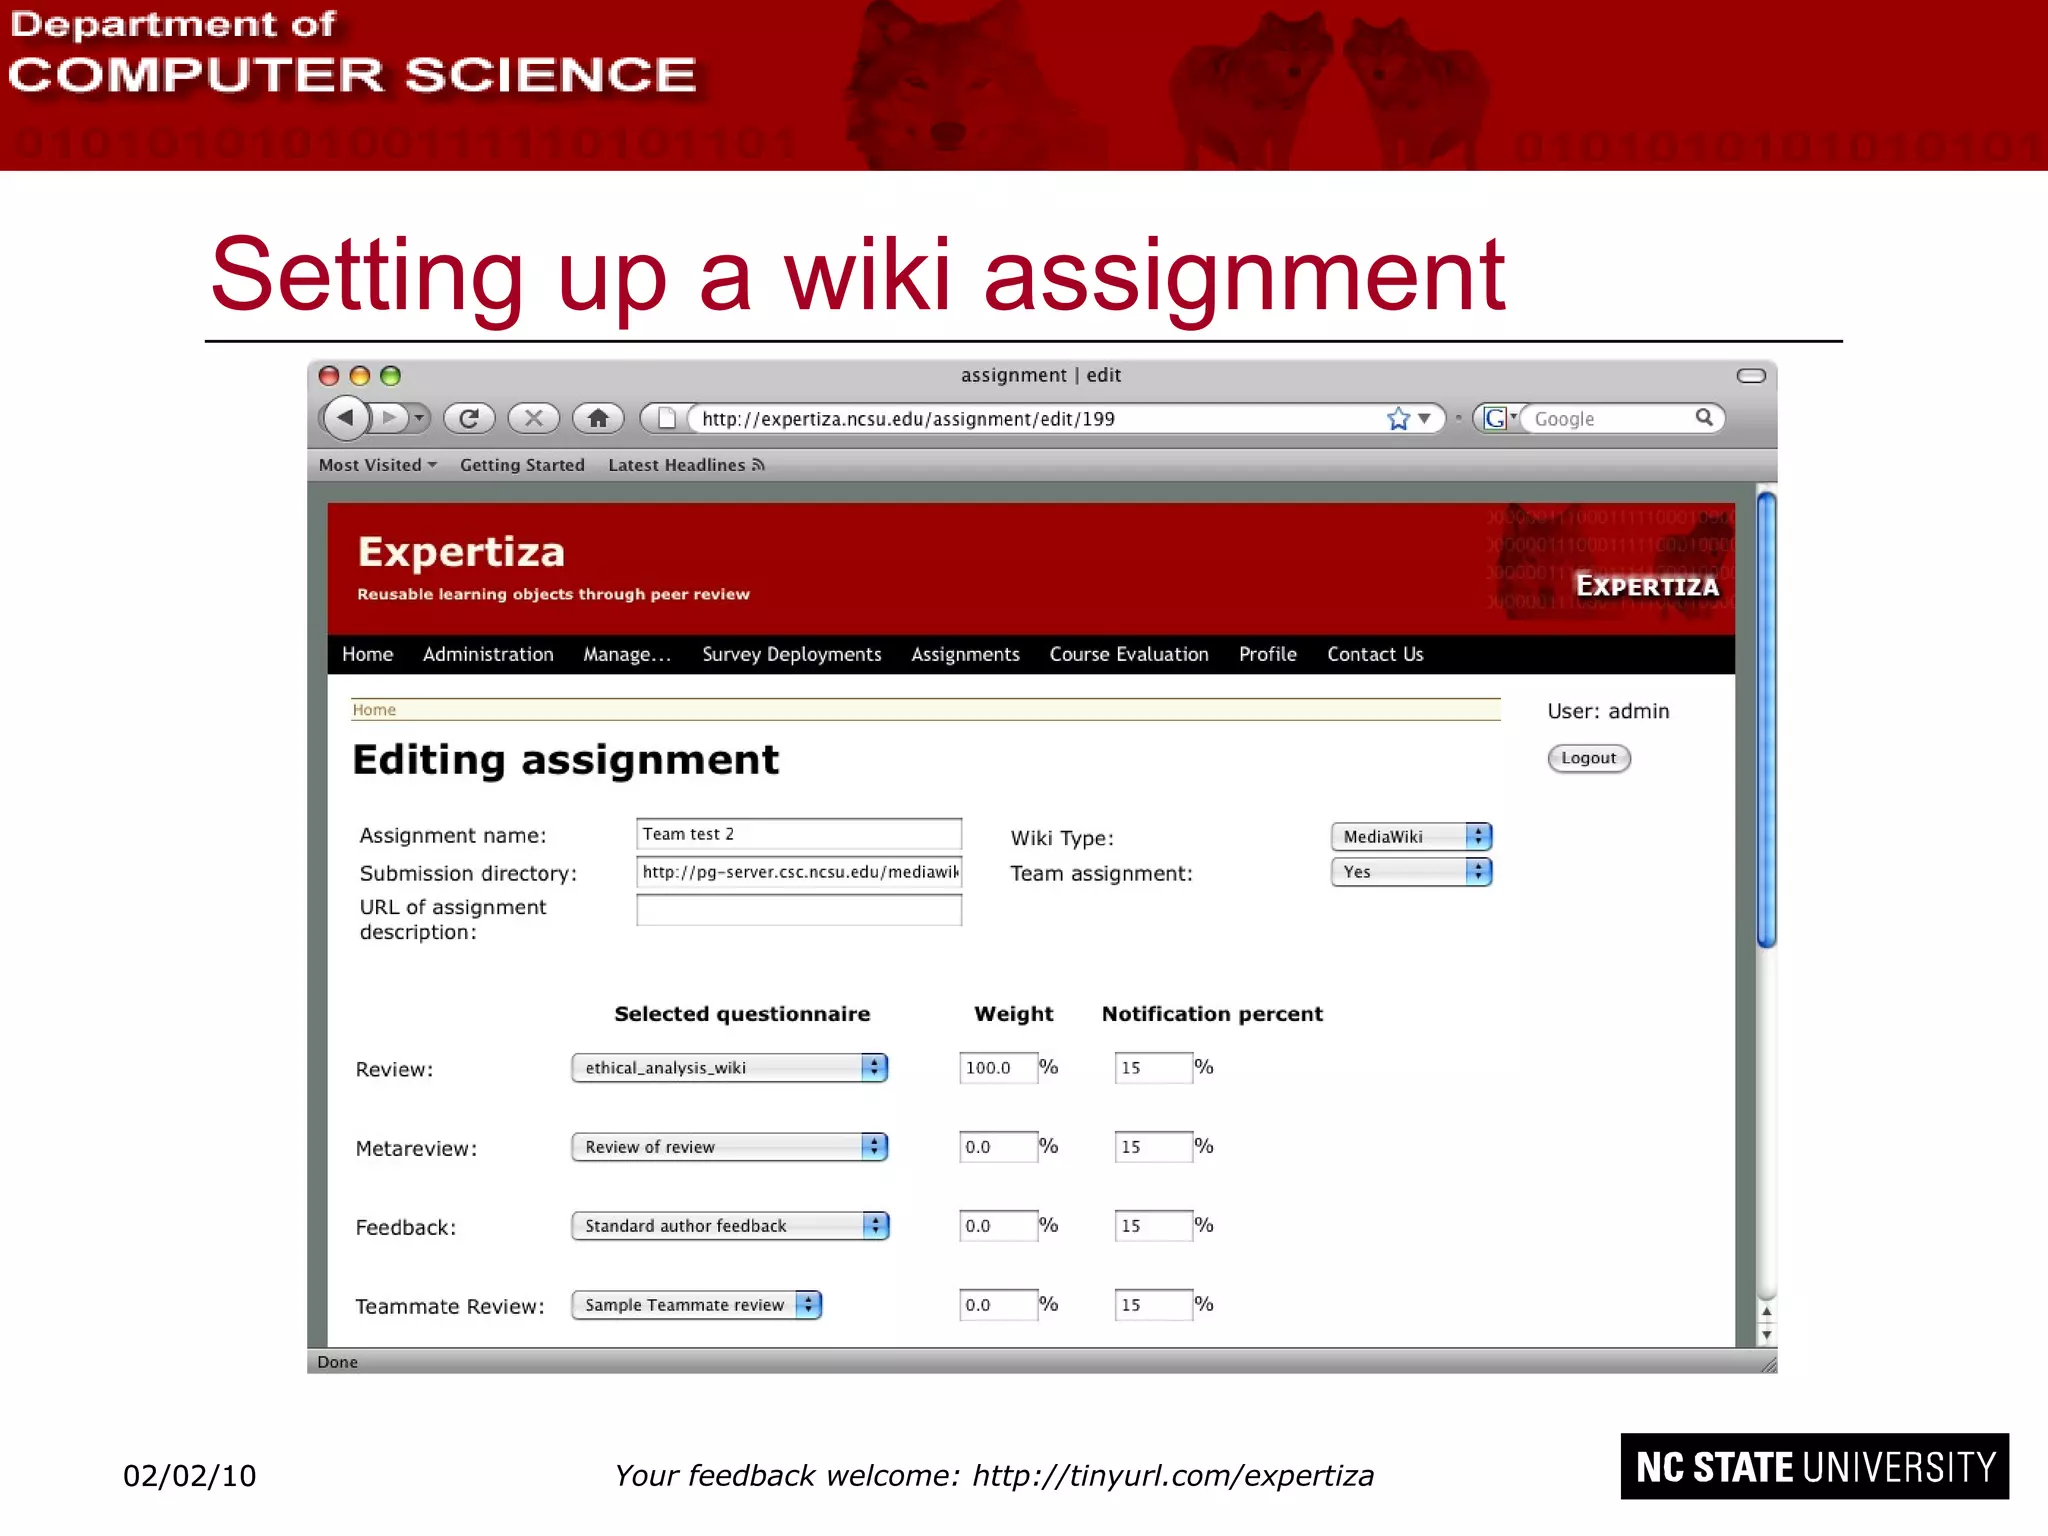
Task: Open the Administration menu item
Action: 488,654
